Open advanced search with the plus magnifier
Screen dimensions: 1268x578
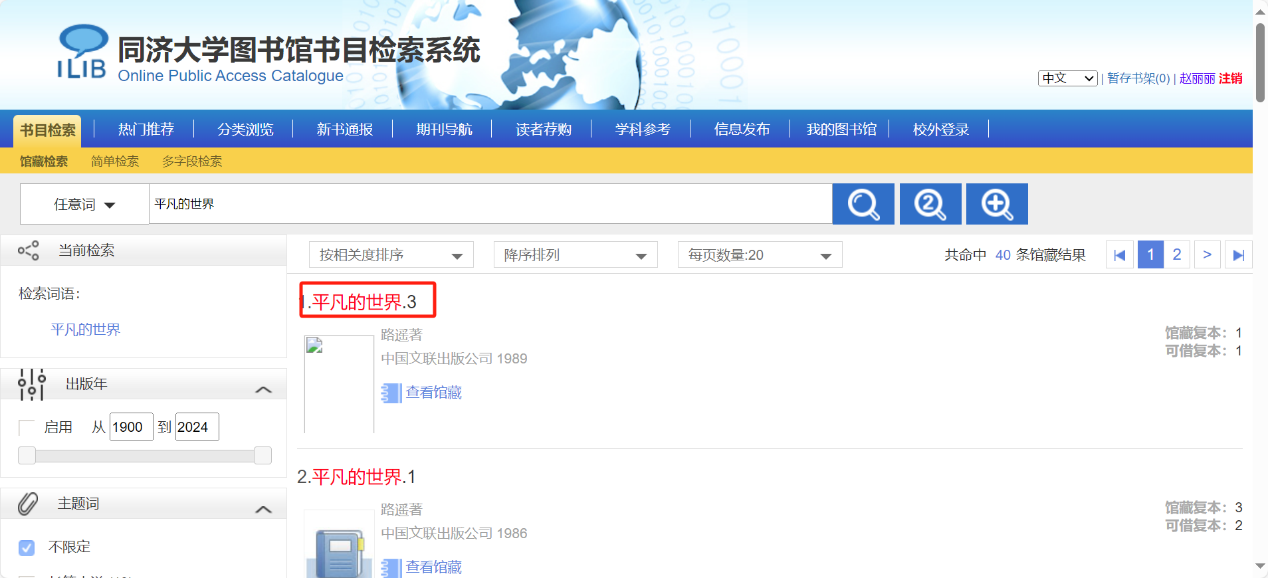[996, 204]
